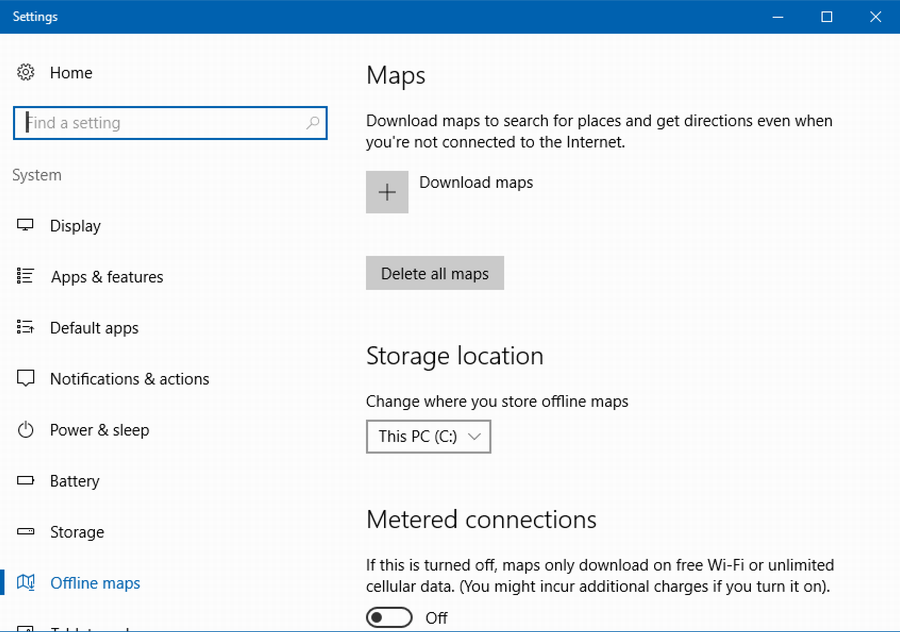Select the Display sidebar icon

26,225
